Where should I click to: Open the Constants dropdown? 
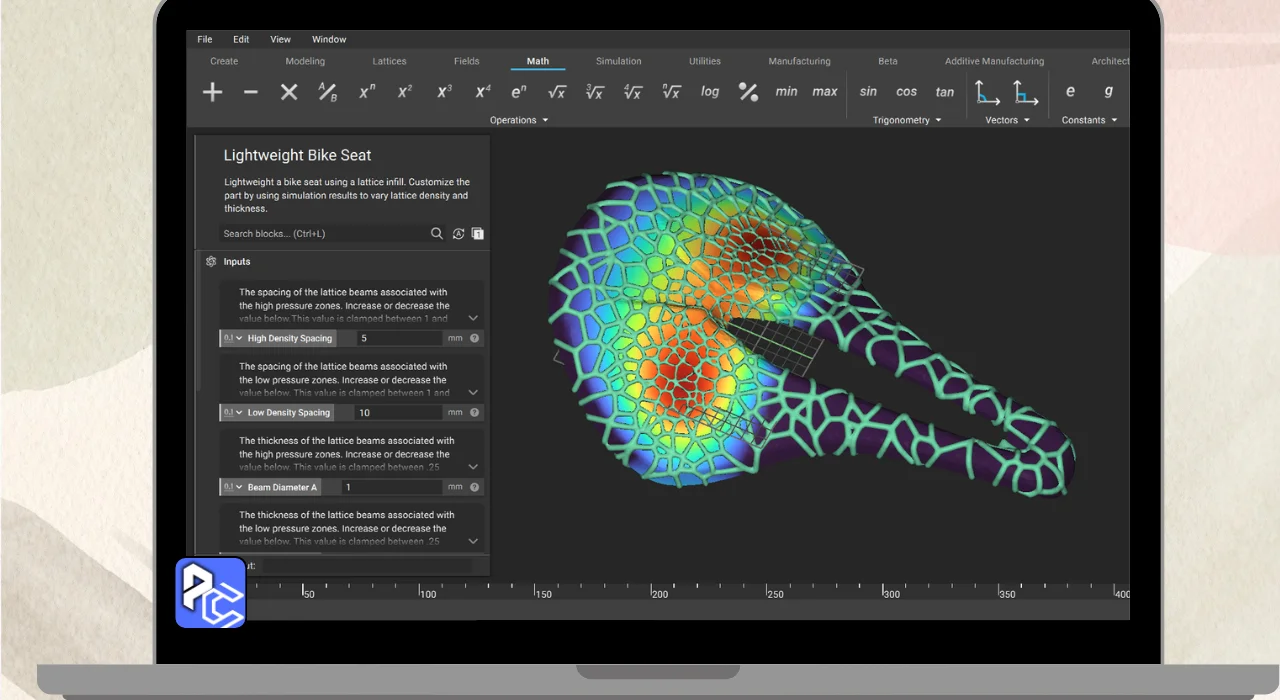pos(1089,120)
